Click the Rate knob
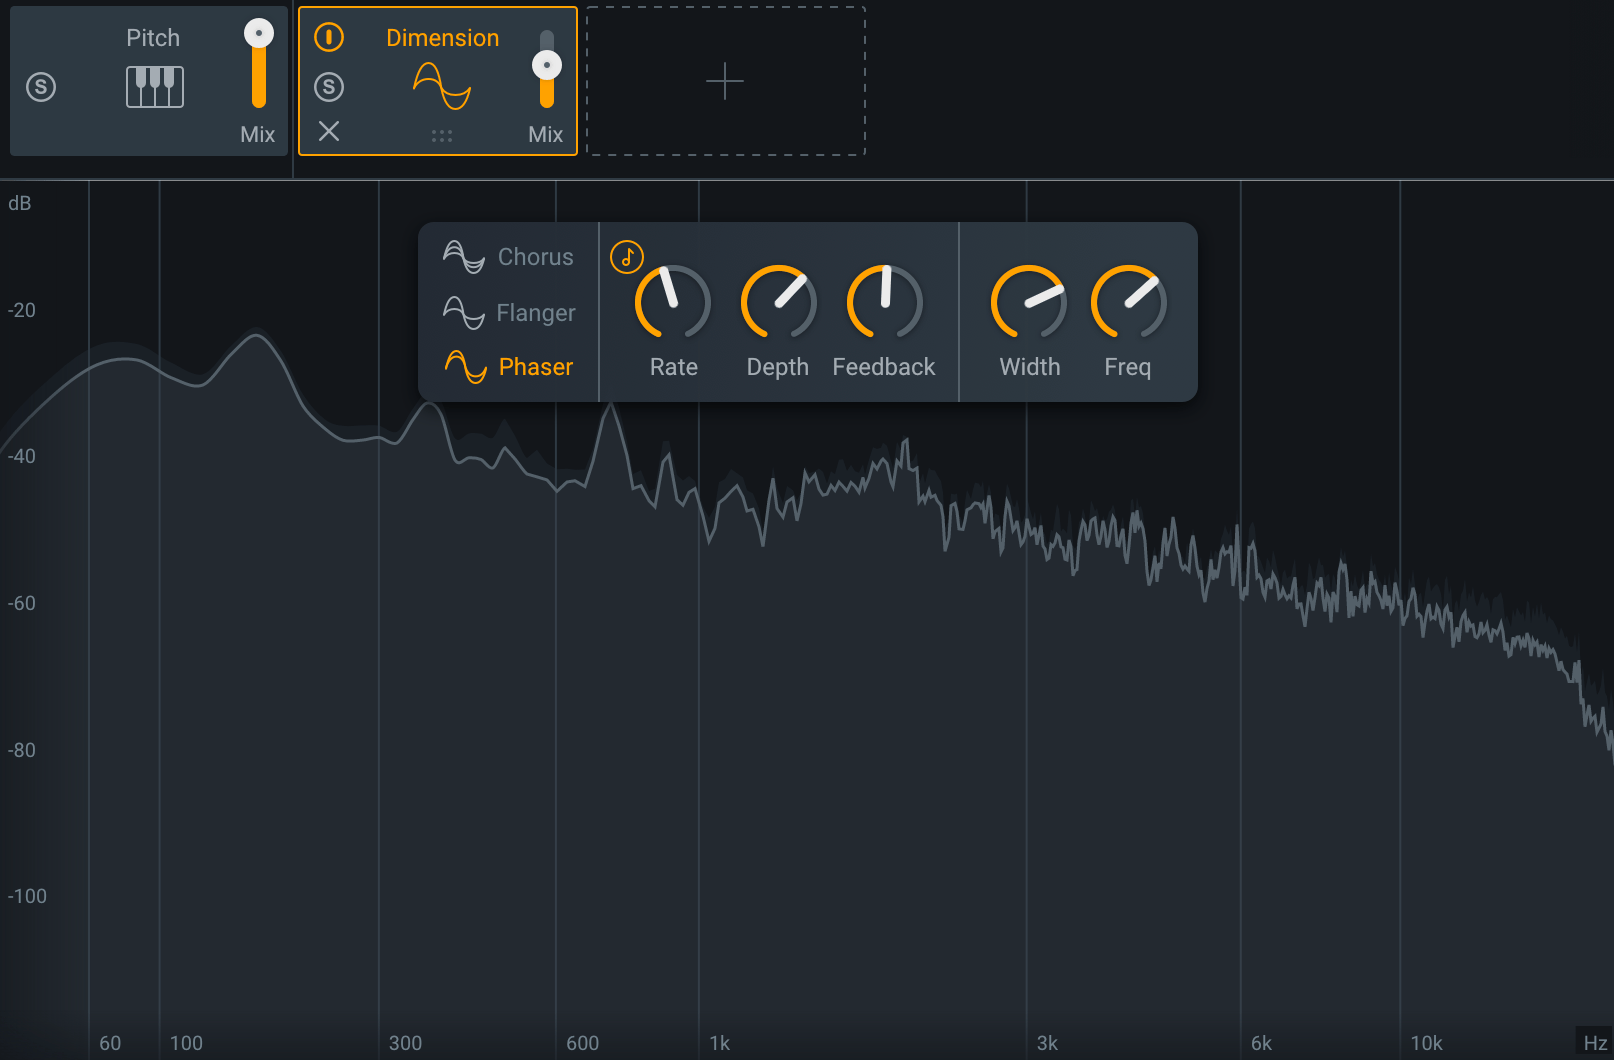 point(673,303)
